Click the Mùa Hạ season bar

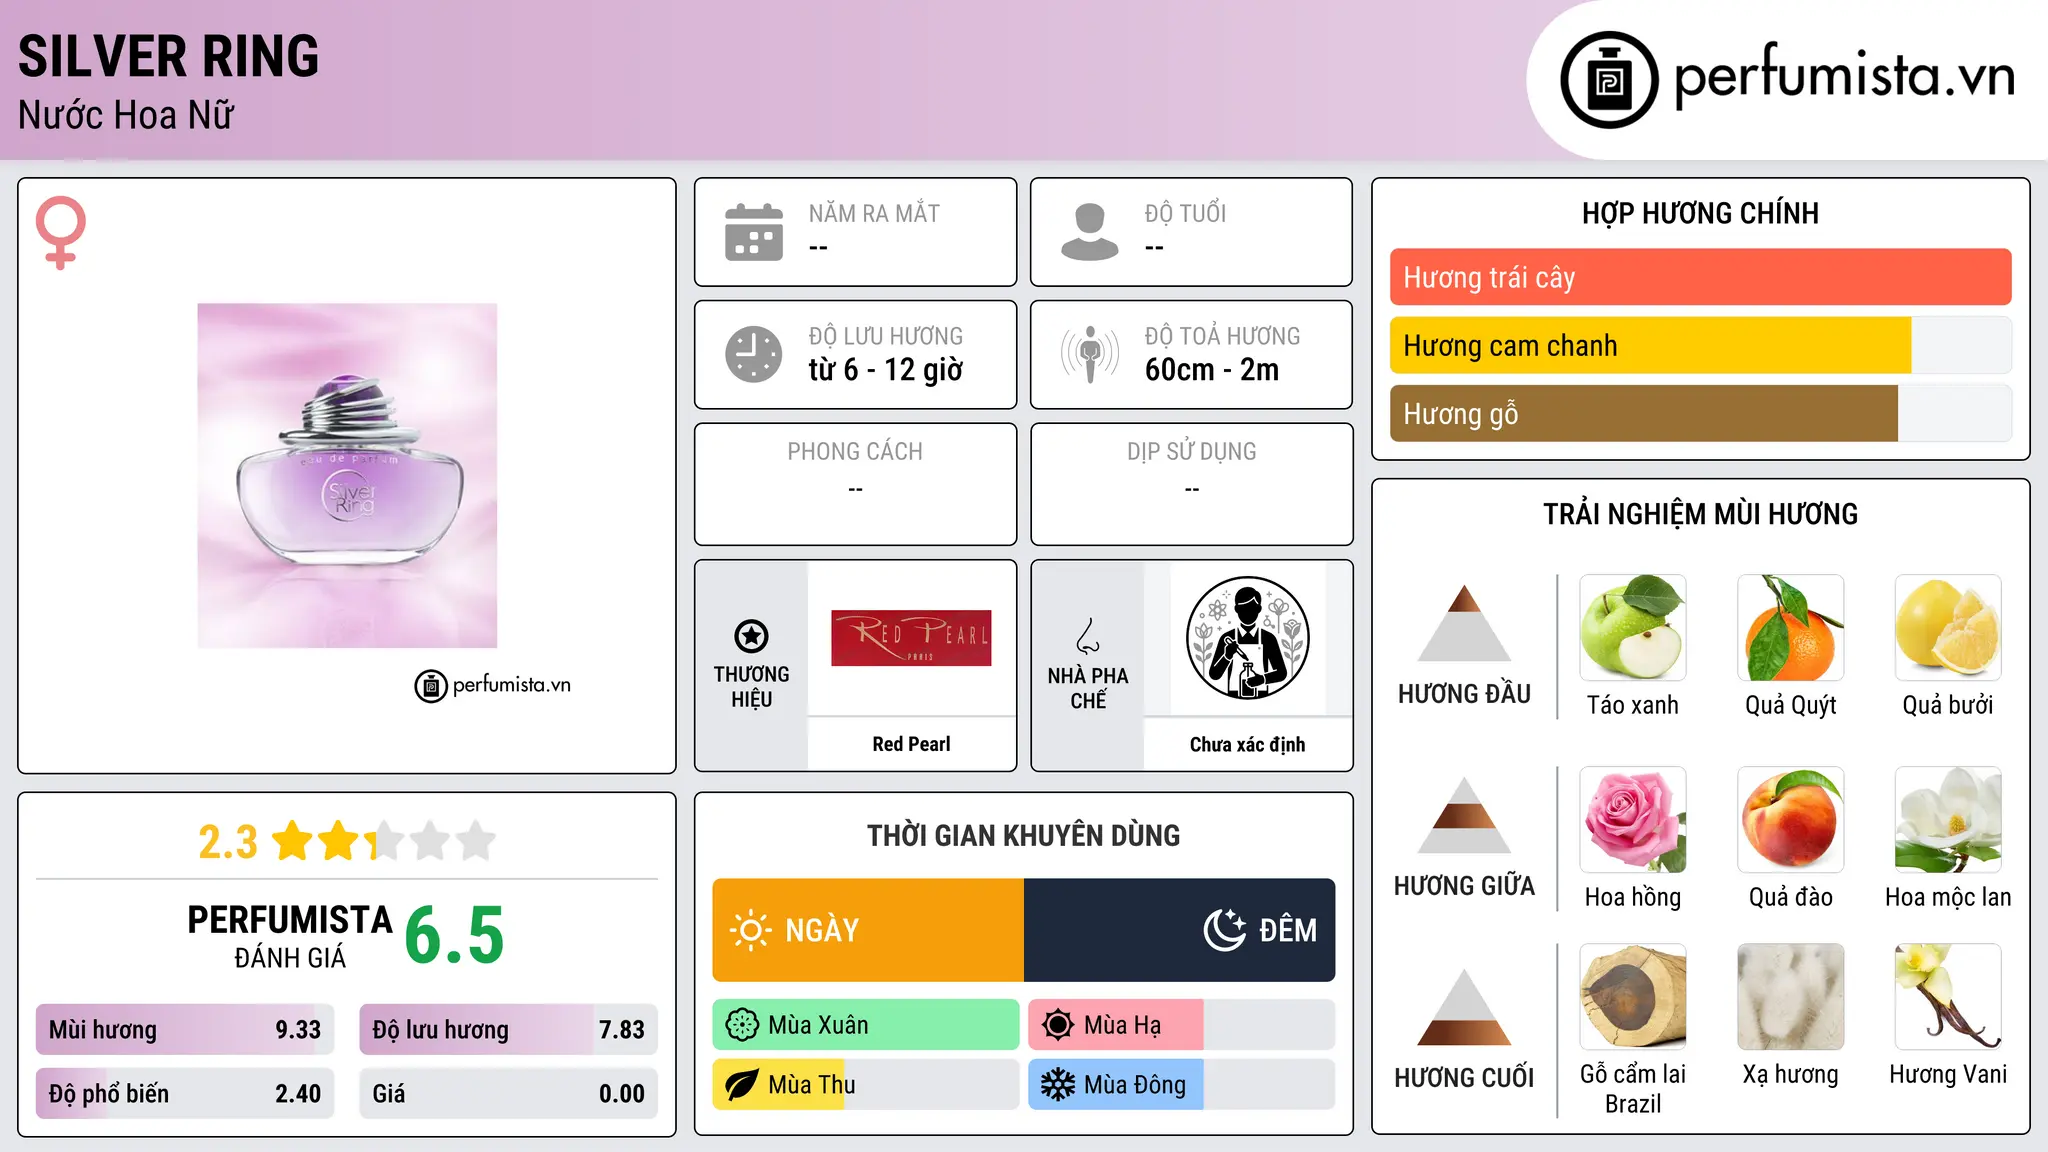click(x=1182, y=1025)
